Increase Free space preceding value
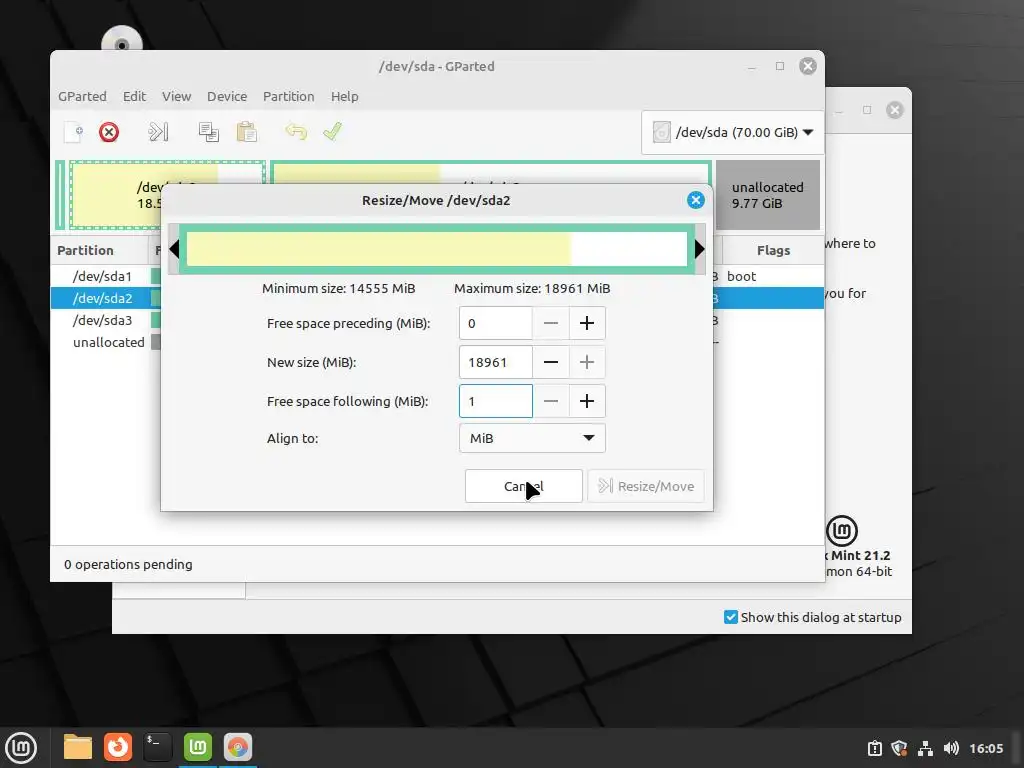 click(x=586, y=323)
